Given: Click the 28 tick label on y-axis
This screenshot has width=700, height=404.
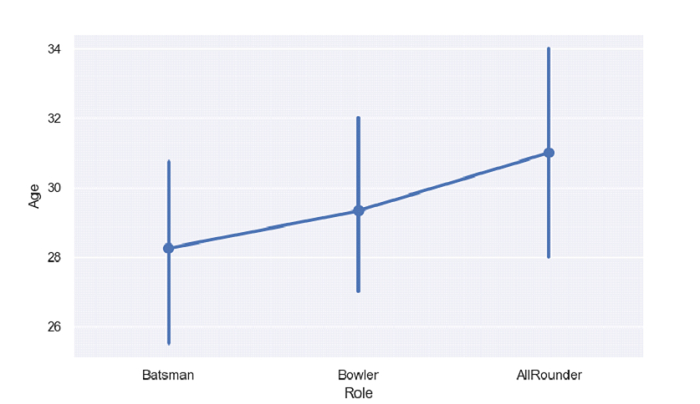Looking at the screenshot, I should (x=54, y=257).
